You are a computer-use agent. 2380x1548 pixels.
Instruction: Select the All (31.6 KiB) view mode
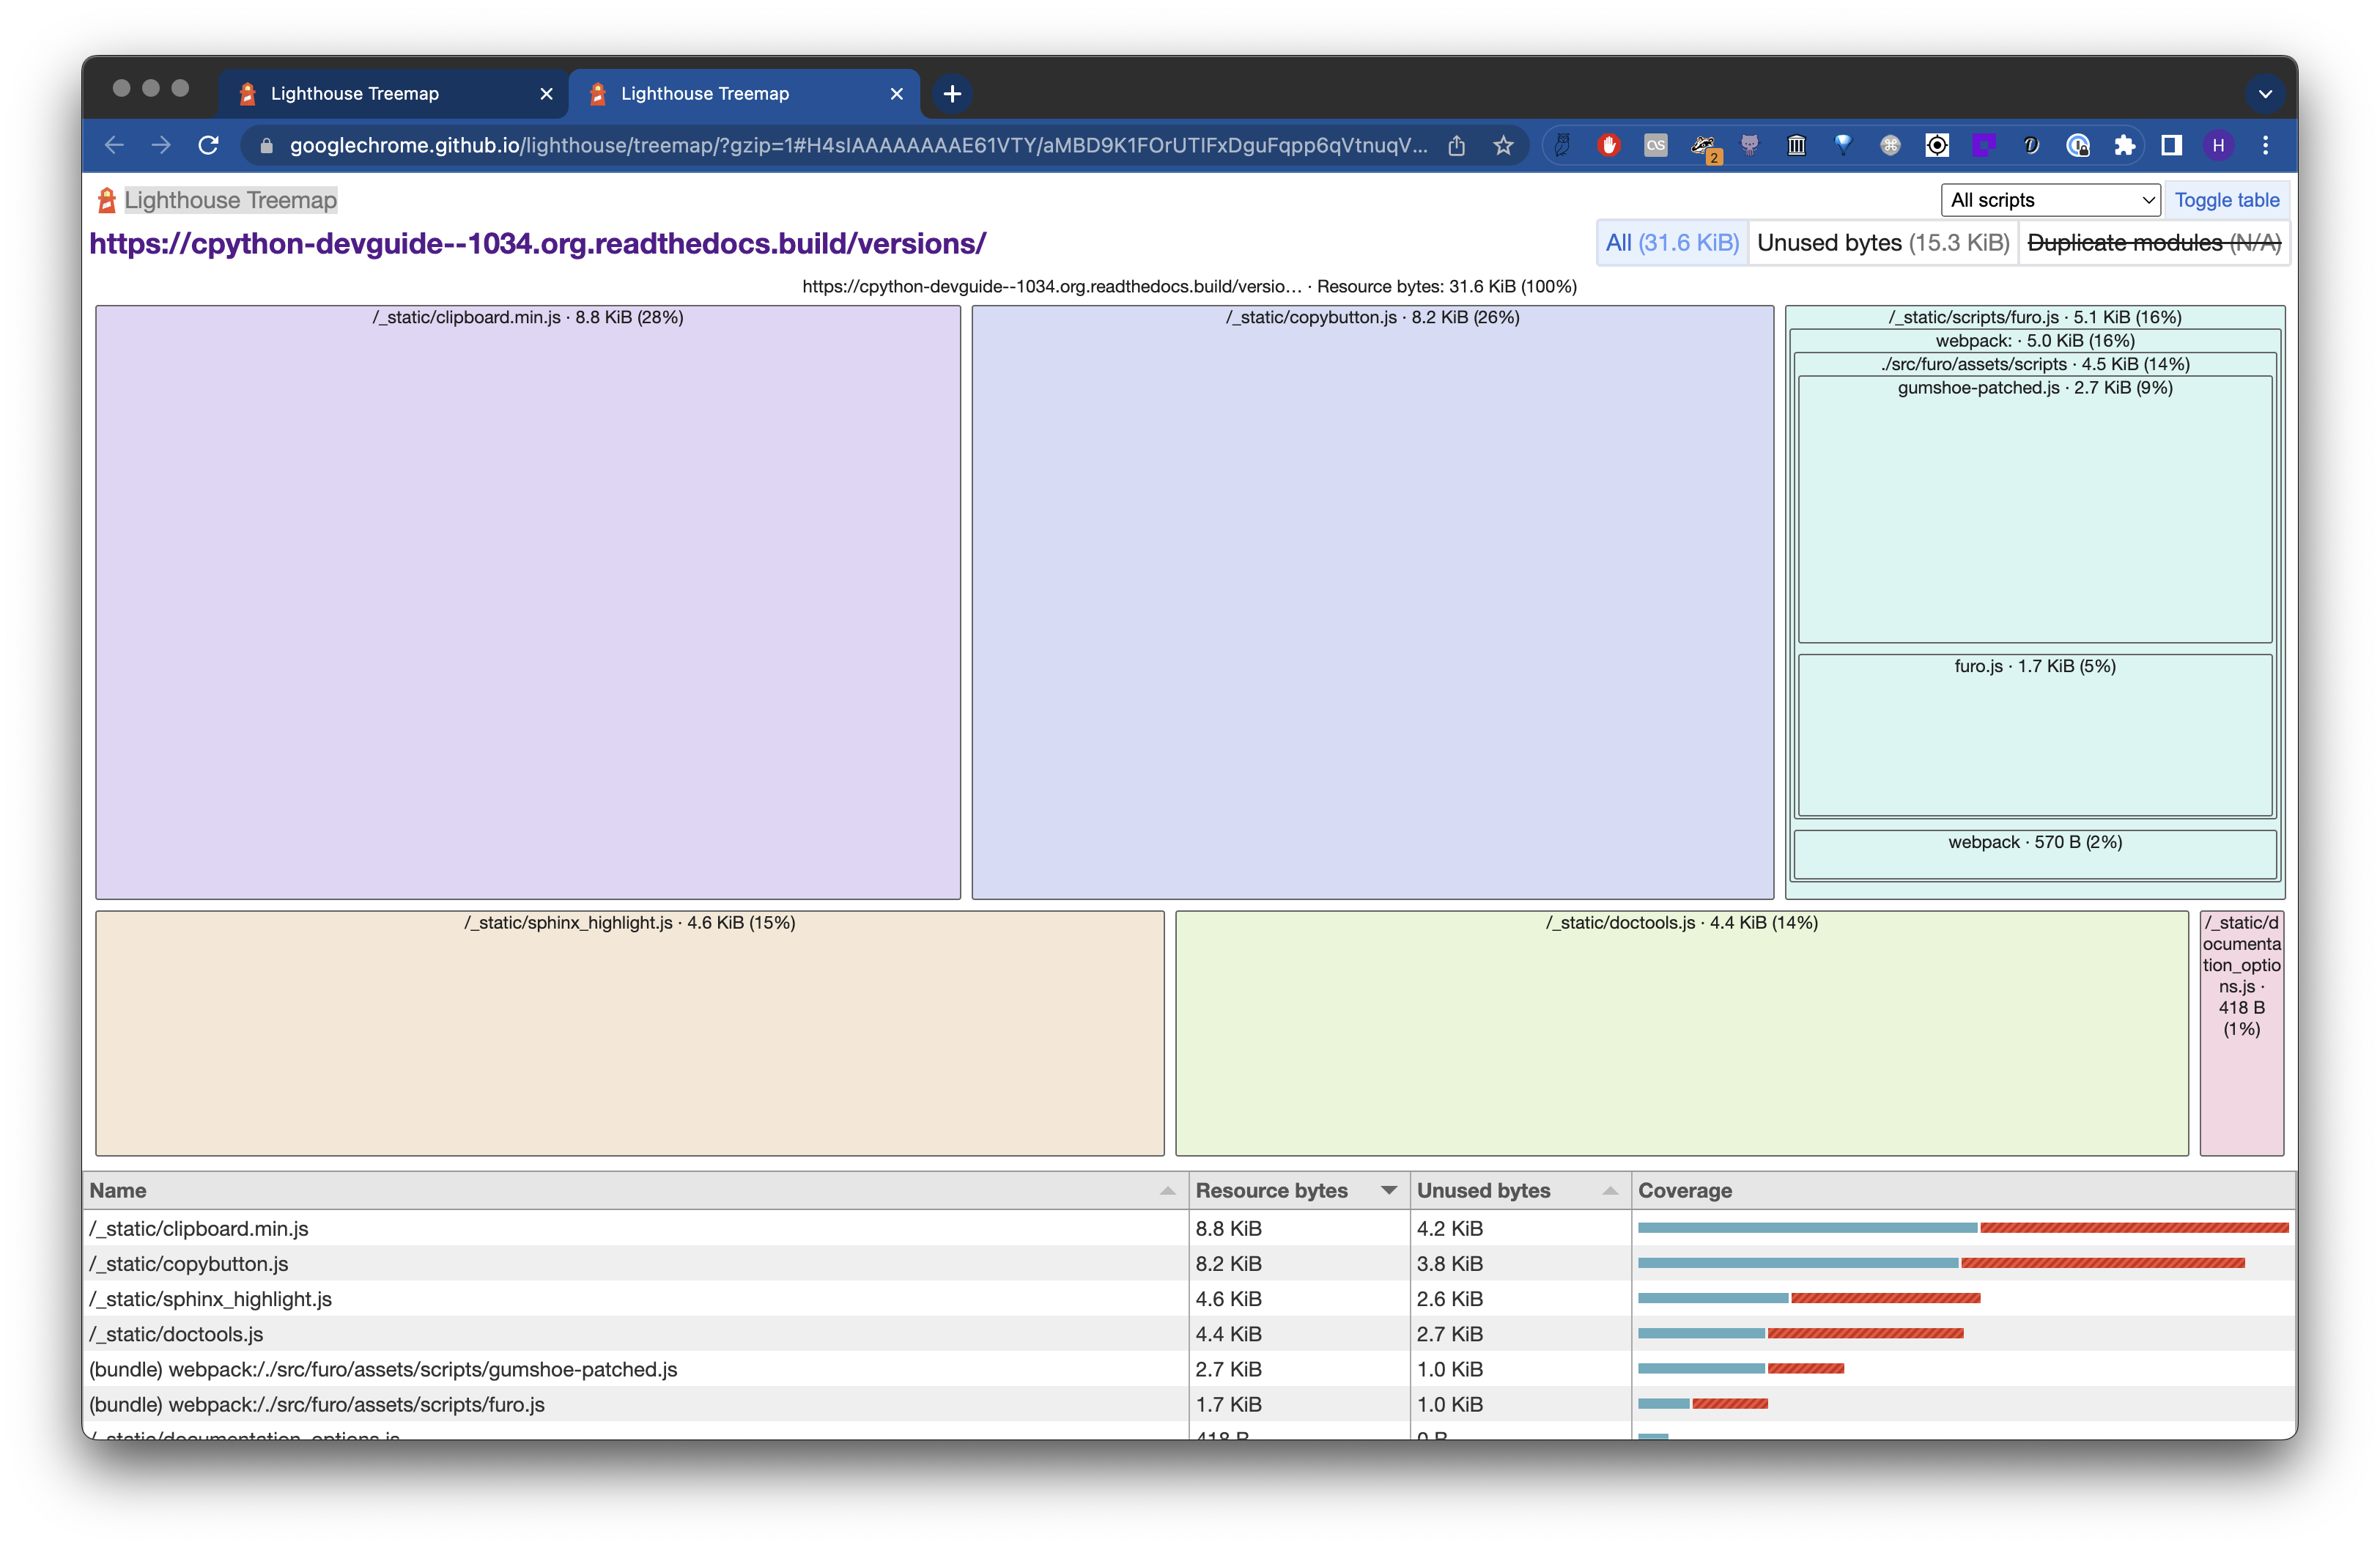[x=1672, y=243]
